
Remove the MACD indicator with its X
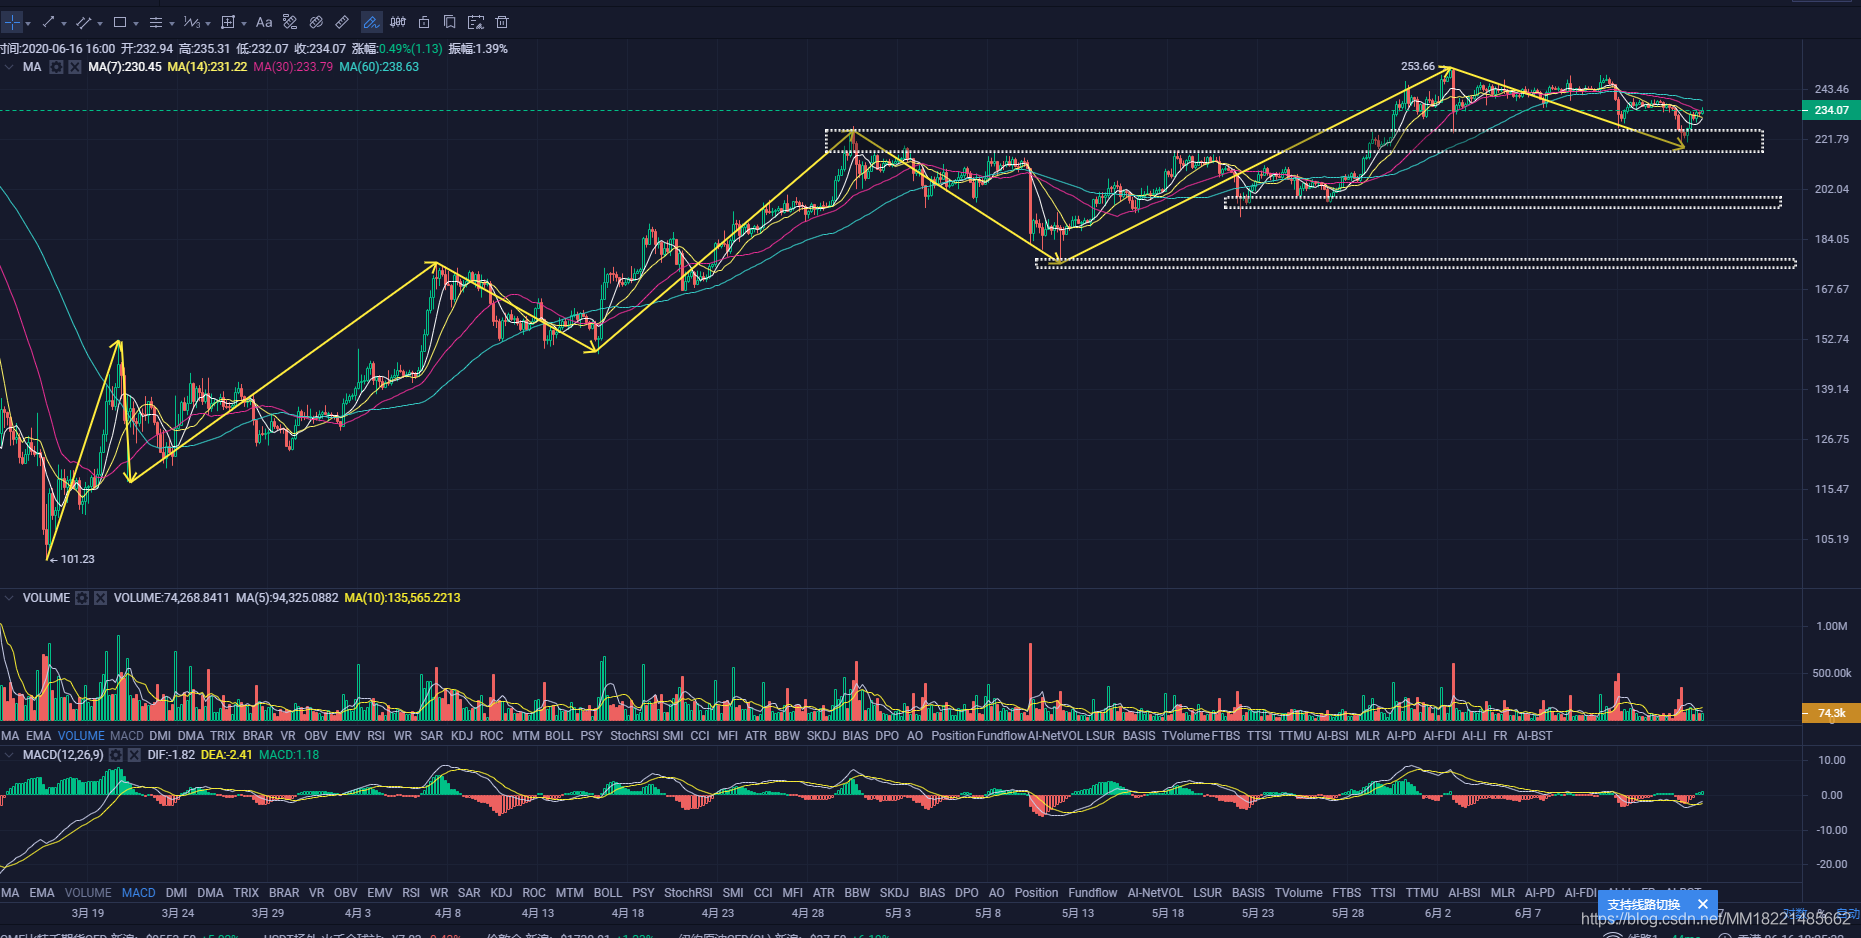134,755
